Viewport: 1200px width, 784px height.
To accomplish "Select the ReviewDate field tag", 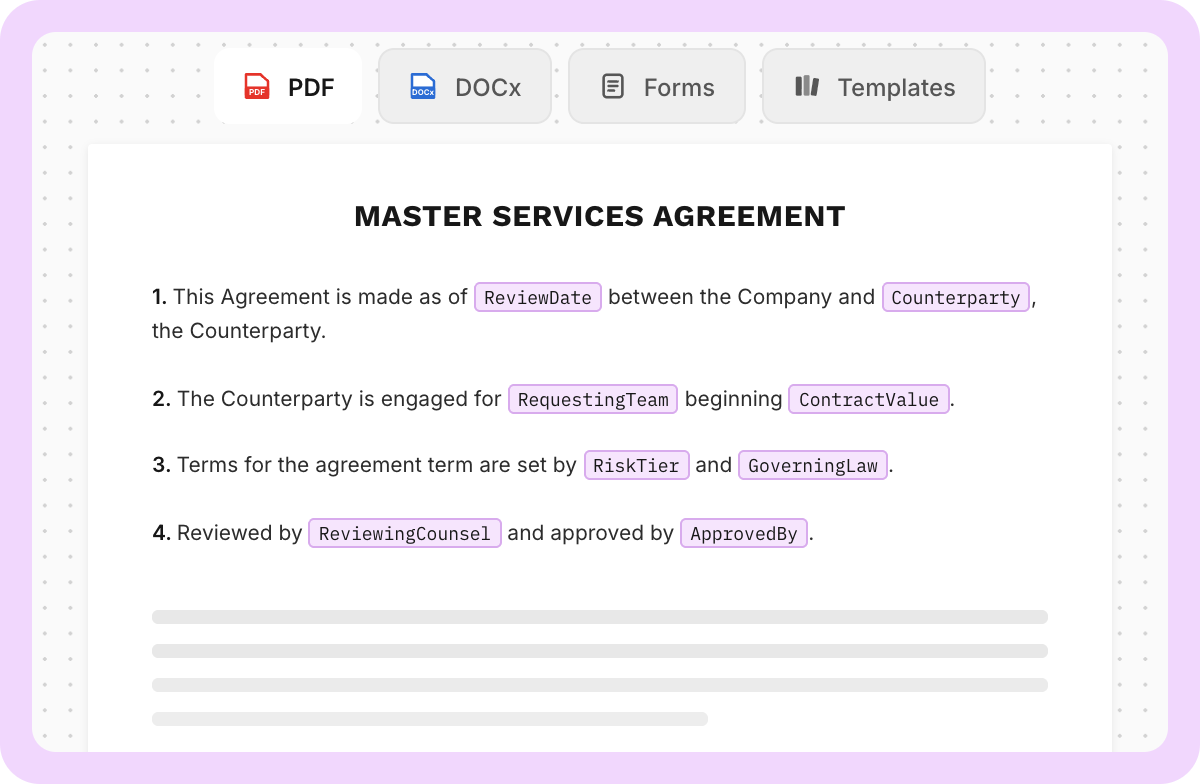I will (x=538, y=298).
